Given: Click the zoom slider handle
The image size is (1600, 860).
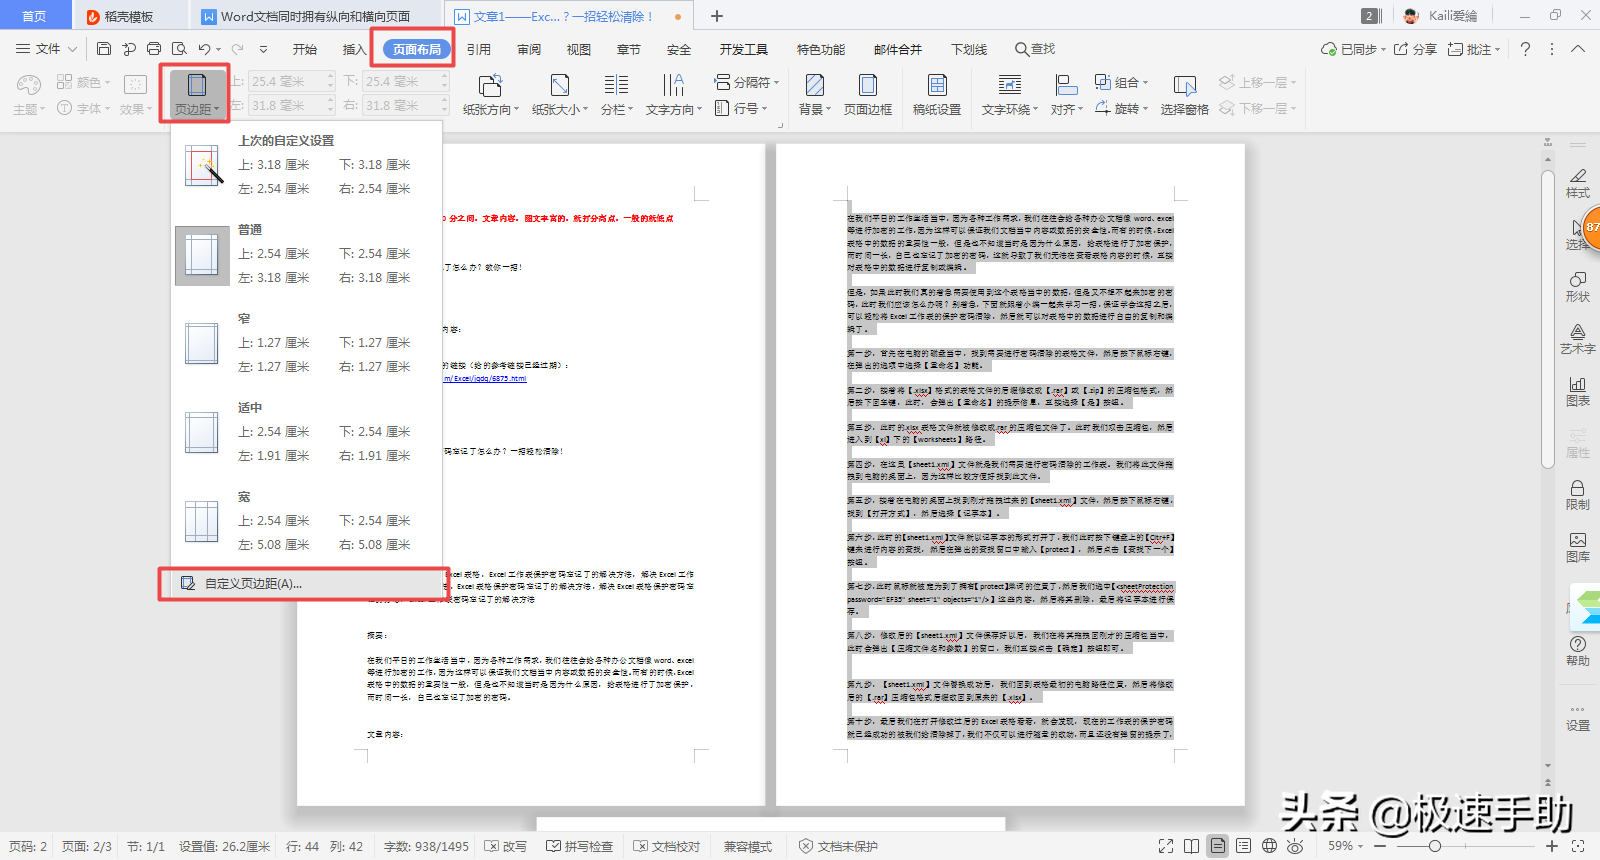Looking at the screenshot, I should pyautogui.click(x=1434, y=846).
